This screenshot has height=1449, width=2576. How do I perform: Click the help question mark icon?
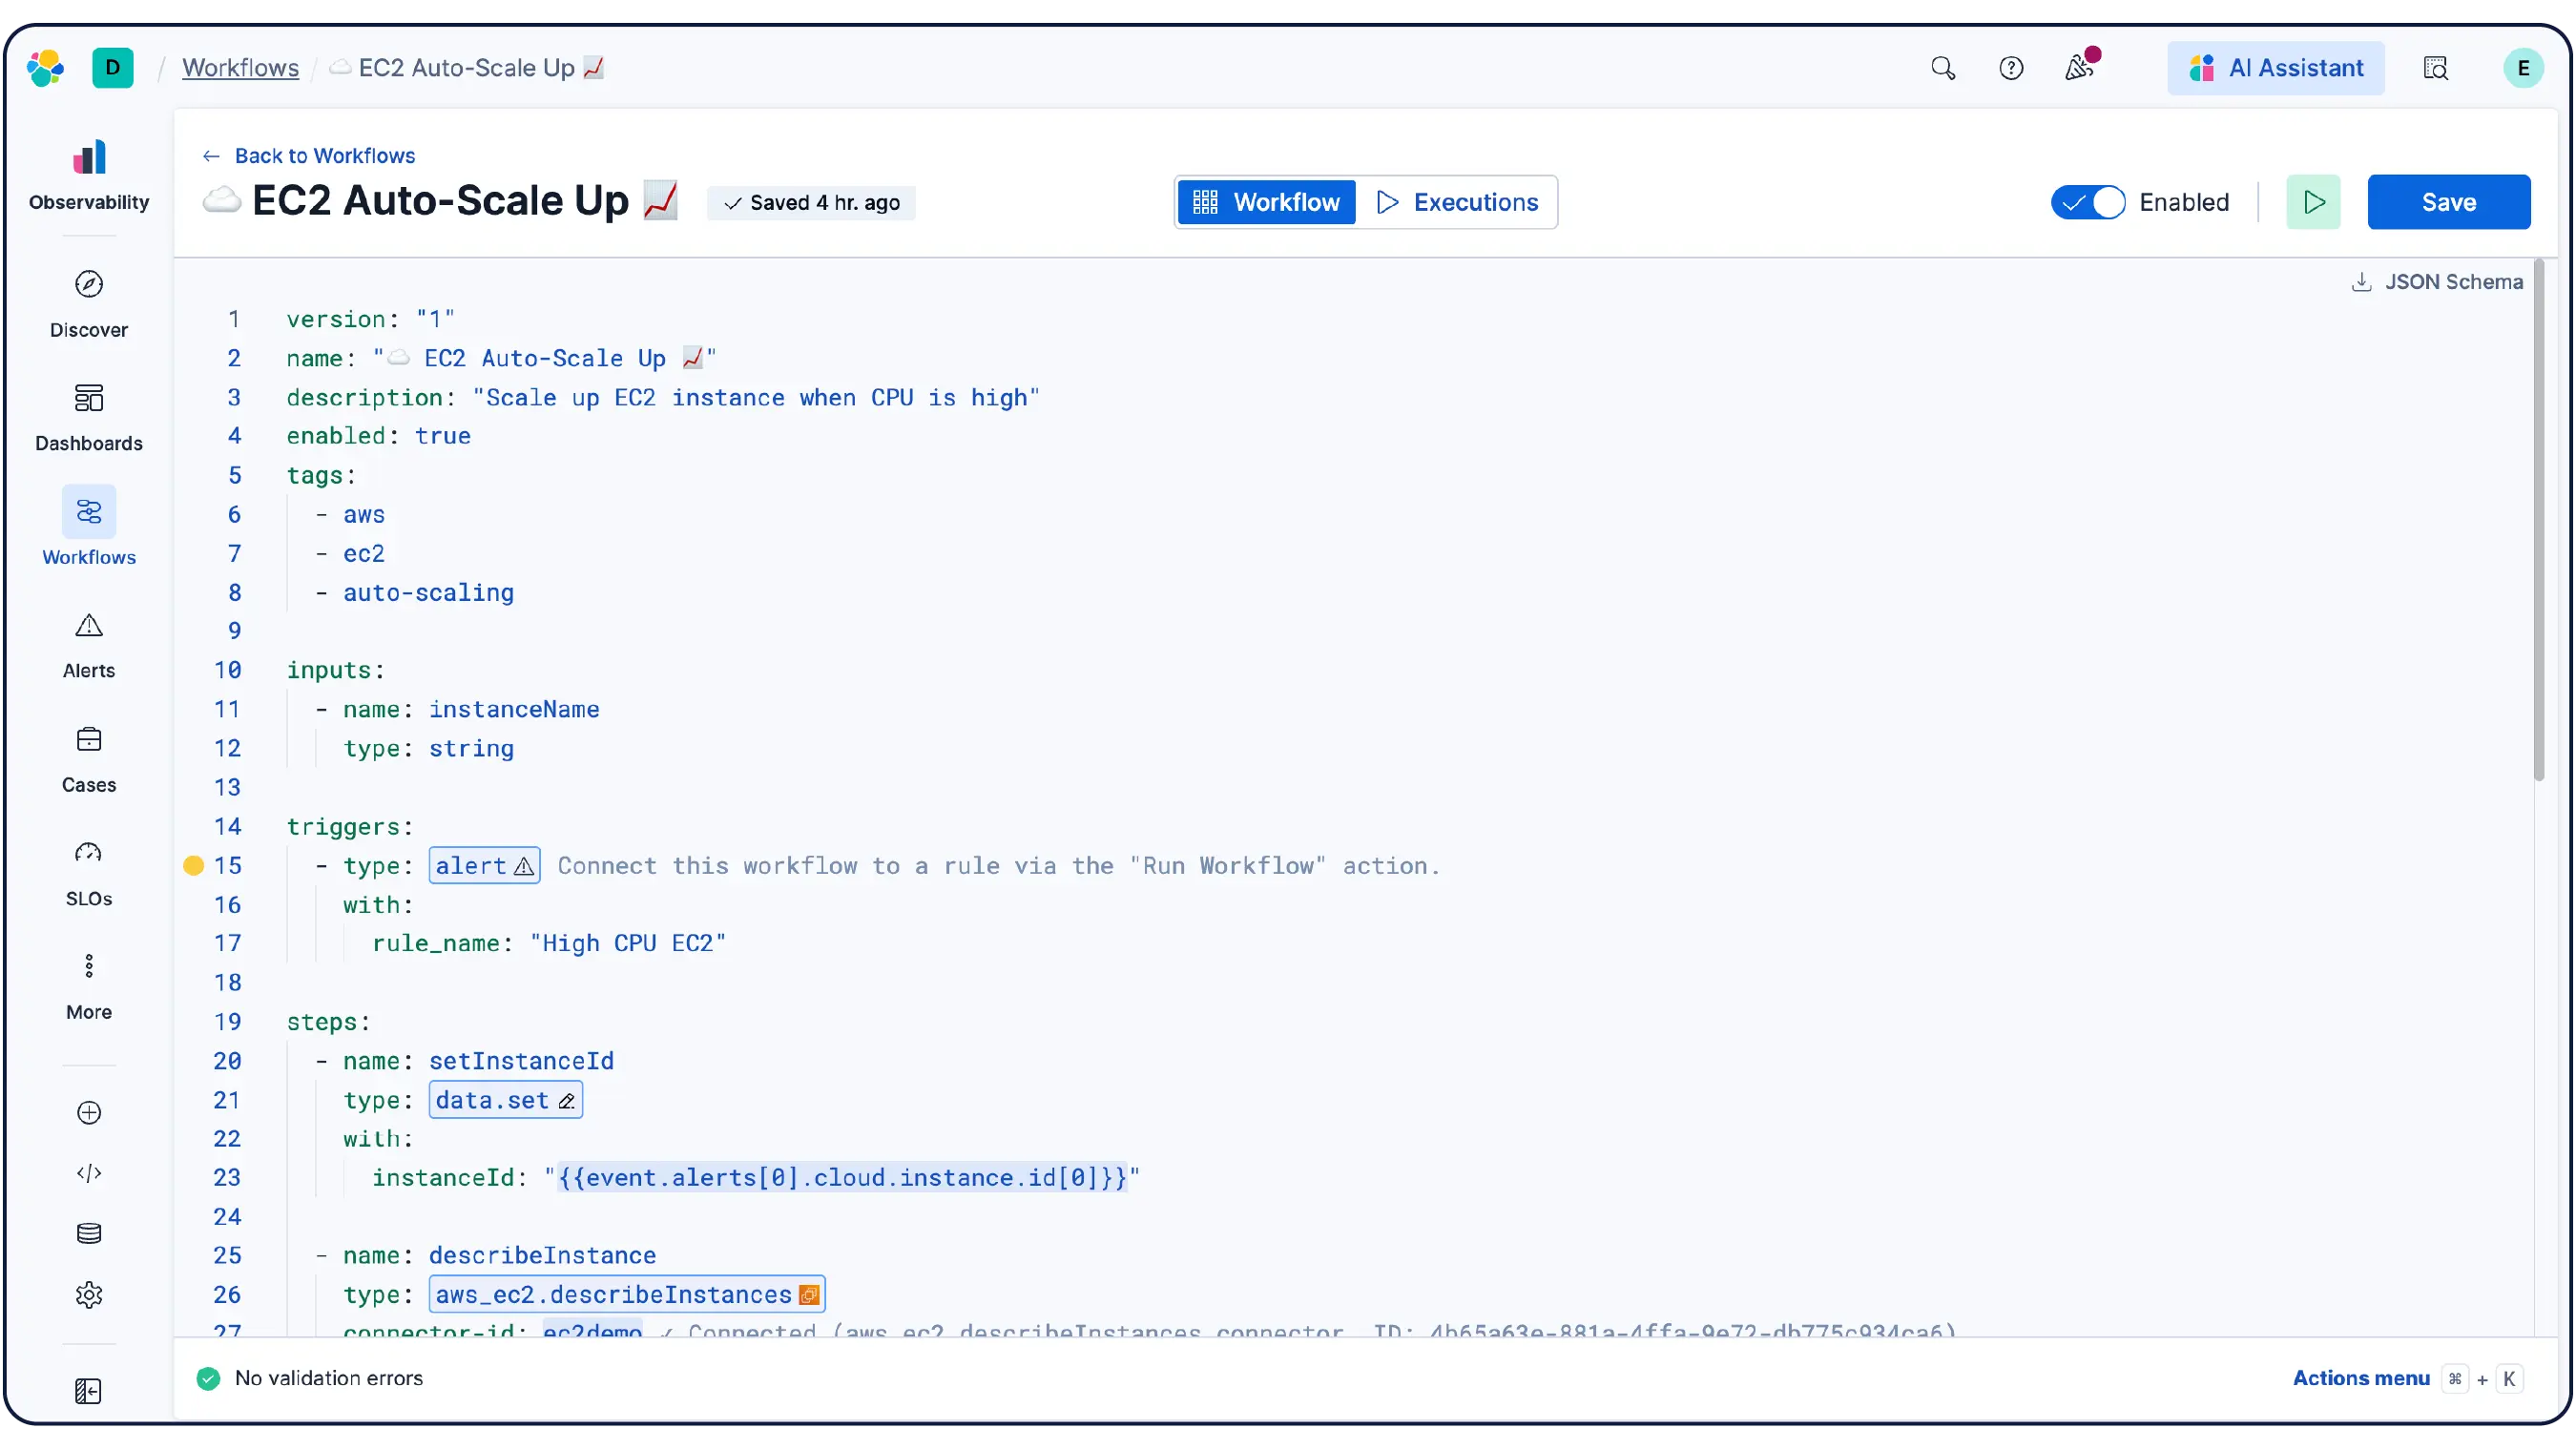point(2010,68)
